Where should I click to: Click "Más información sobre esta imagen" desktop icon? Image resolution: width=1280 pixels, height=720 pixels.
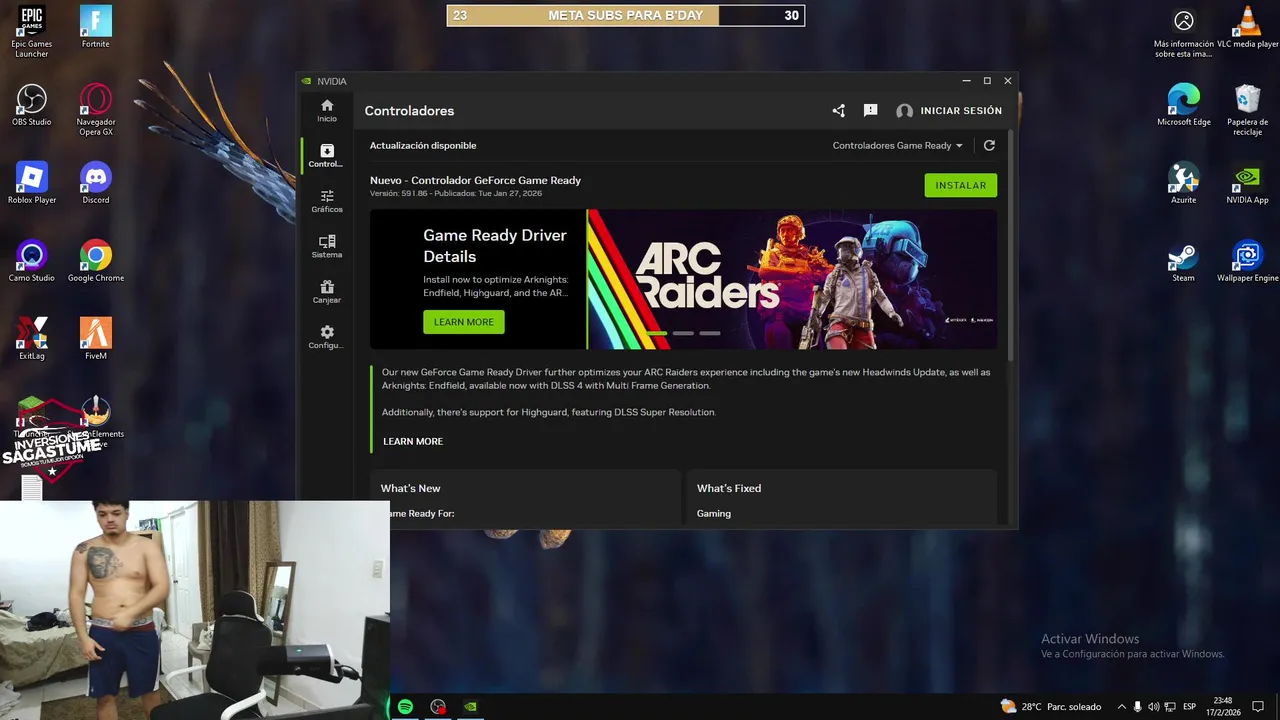click(x=1184, y=32)
